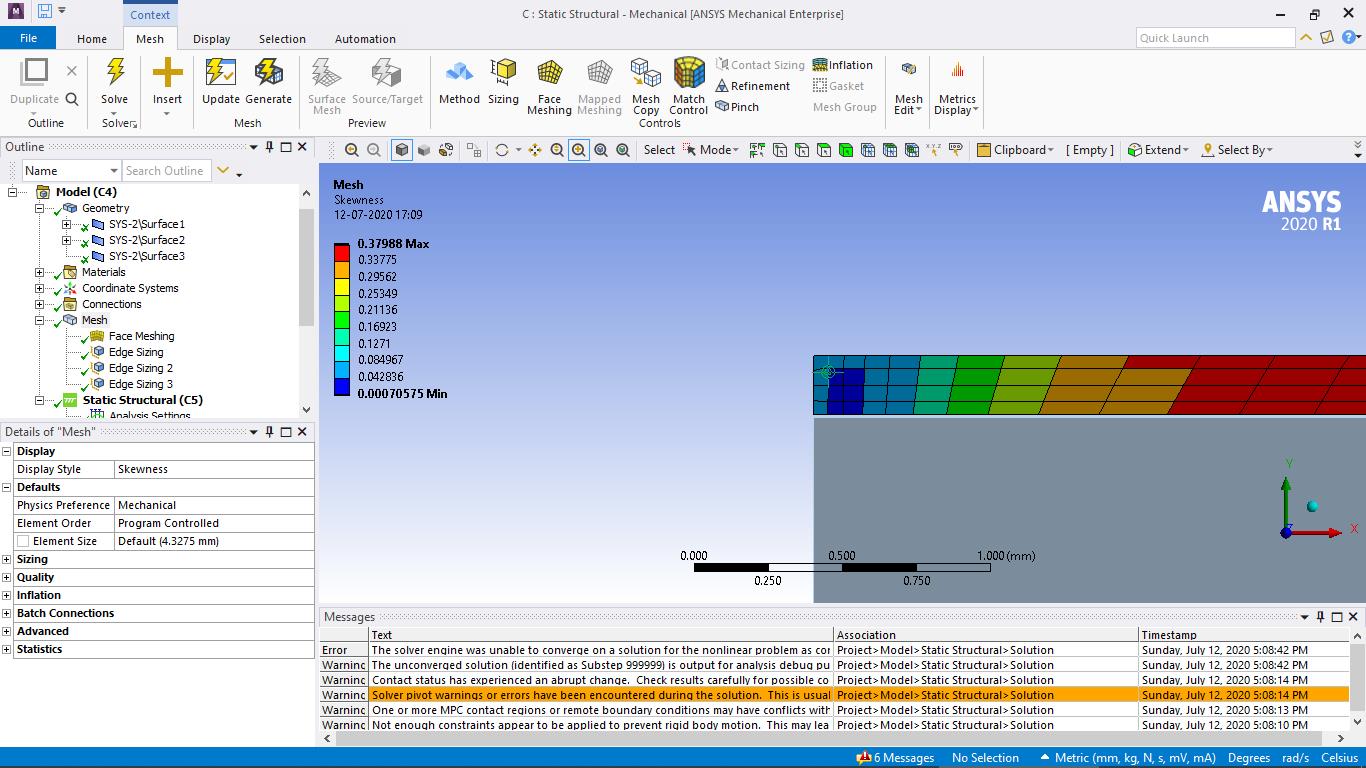The image size is (1366, 768).
Task: Open Mesh Edit menu
Action: point(909,87)
